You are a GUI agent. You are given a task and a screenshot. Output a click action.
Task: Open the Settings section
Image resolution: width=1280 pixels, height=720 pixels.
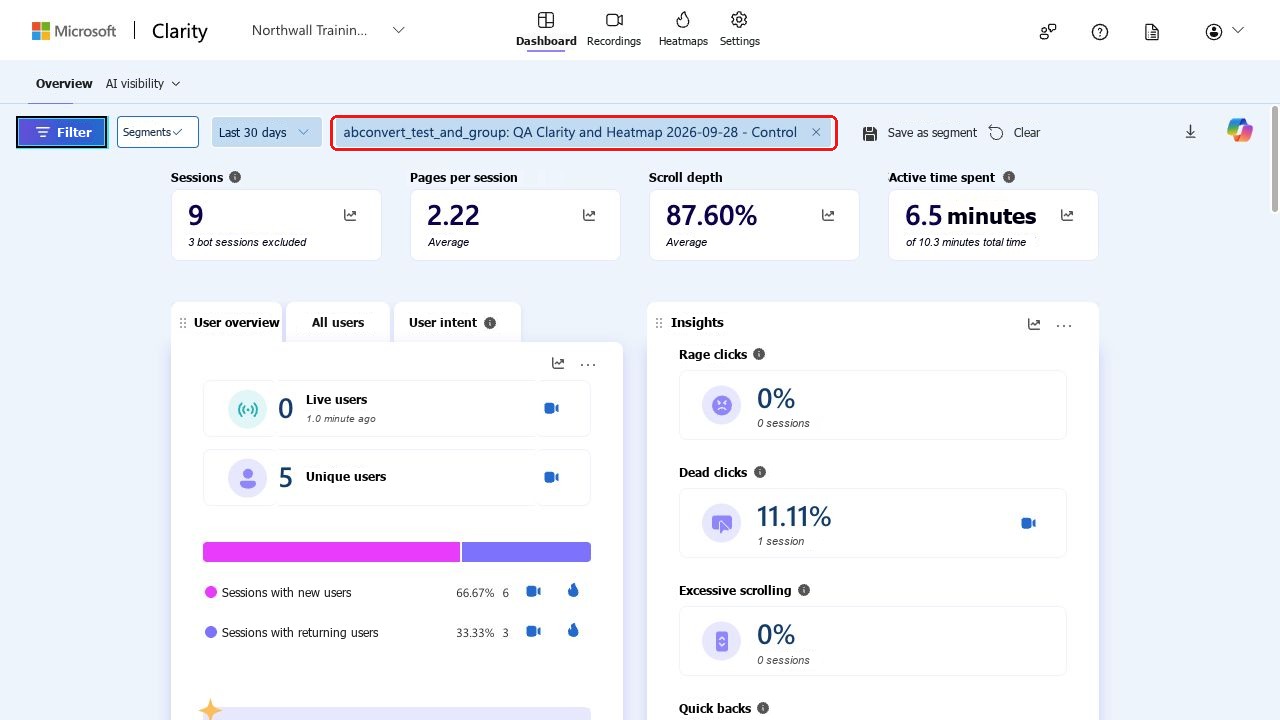(x=739, y=29)
